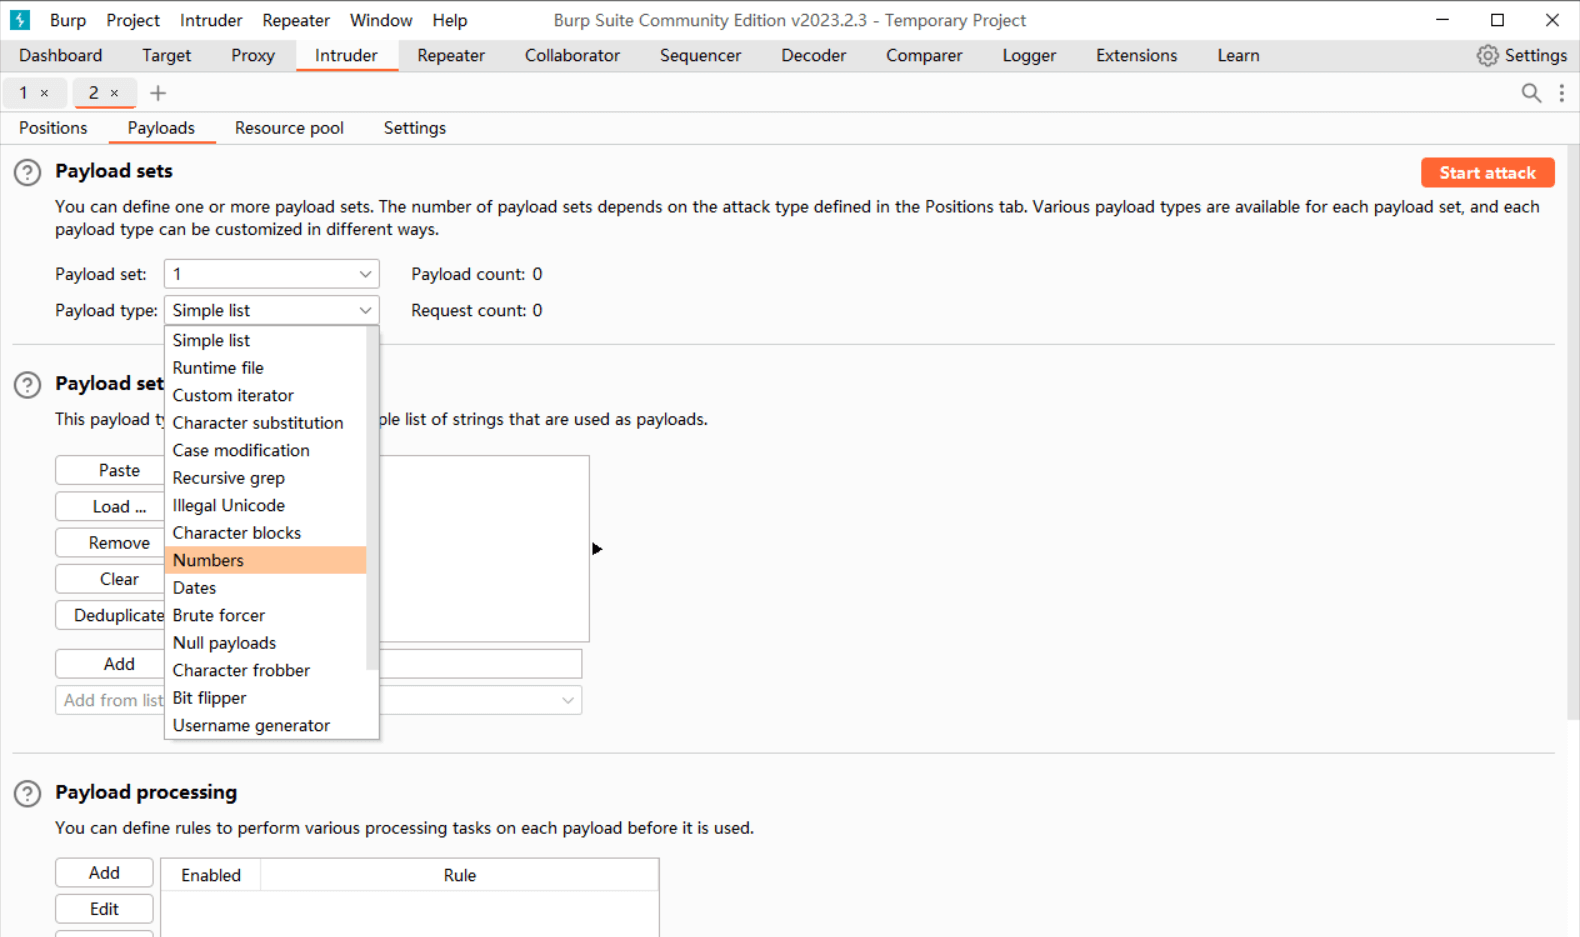This screenshot has width=1580, height=937.
Task: Open help for Payload processing
Action: (27, 793)
